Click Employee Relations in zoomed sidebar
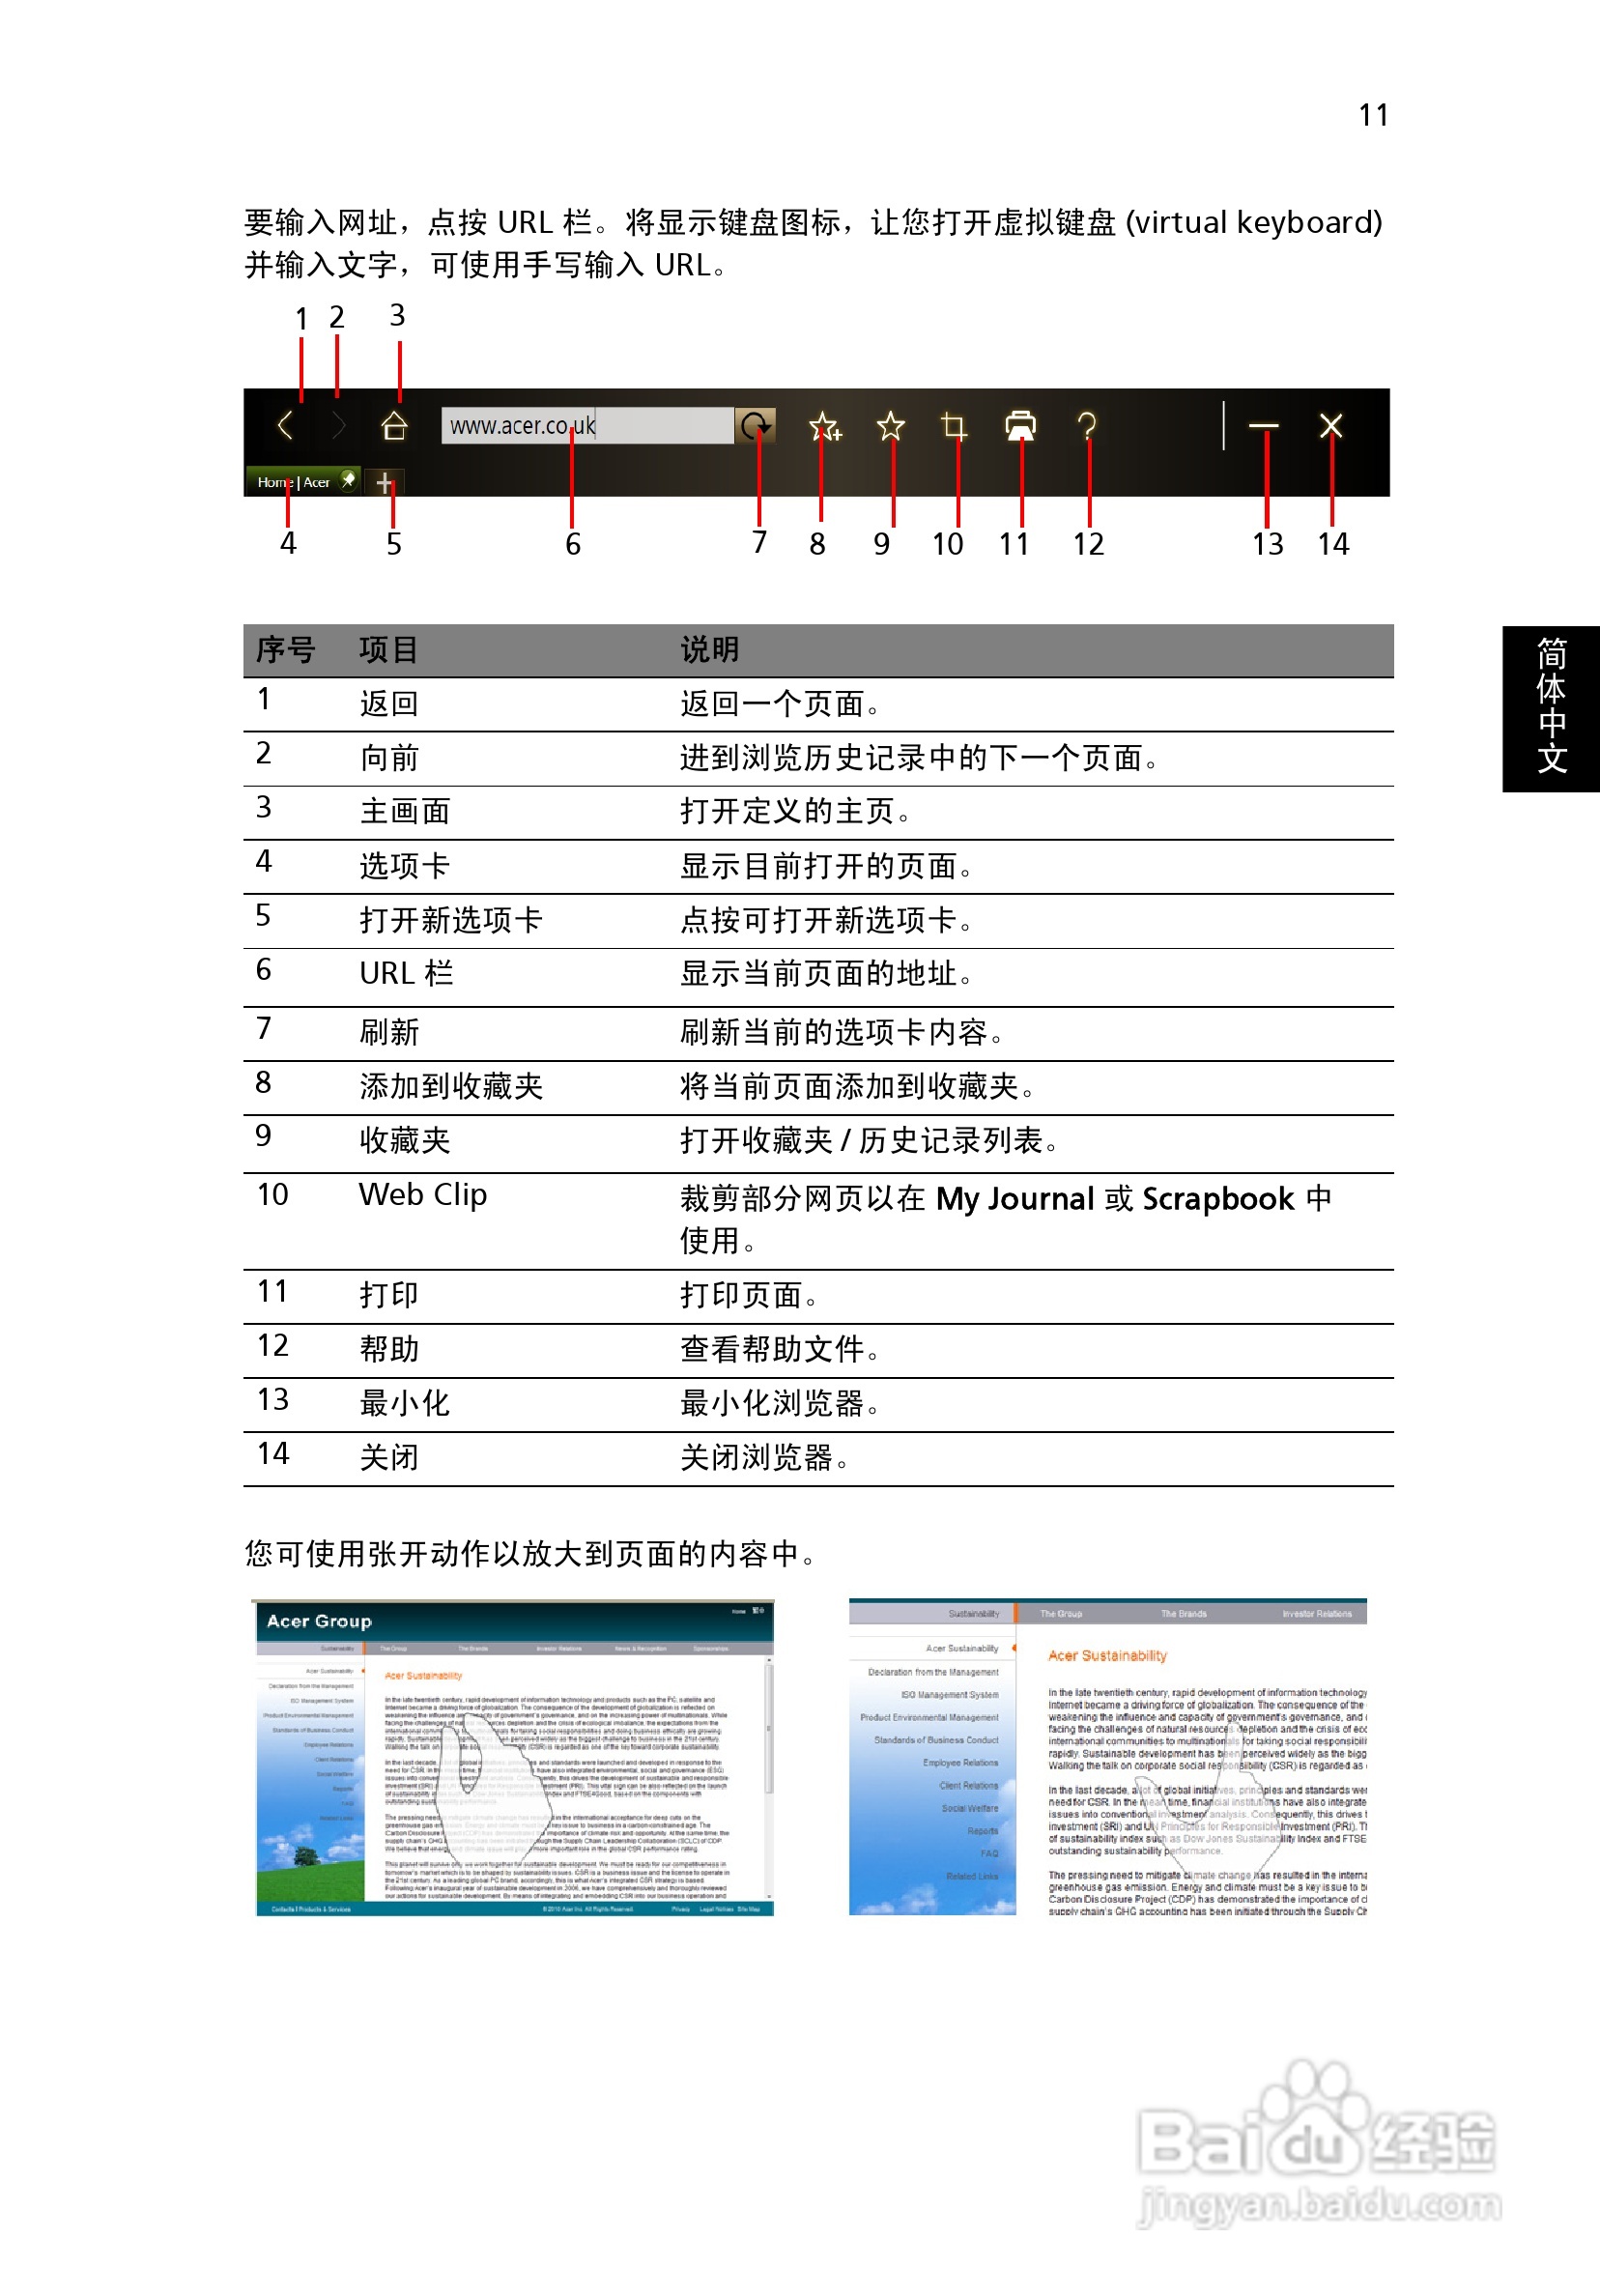The image size is (1600, 2296). pos(961,1763)
